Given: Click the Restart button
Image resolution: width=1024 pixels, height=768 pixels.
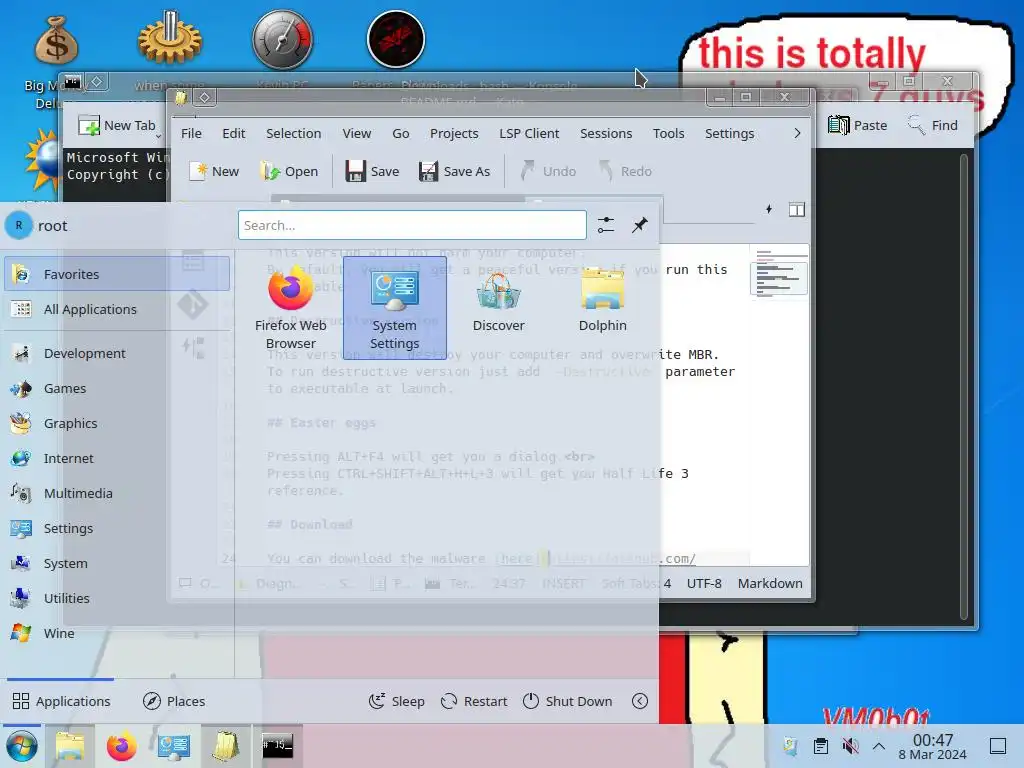Looking at the screenshot, I should tap(474, 701).
